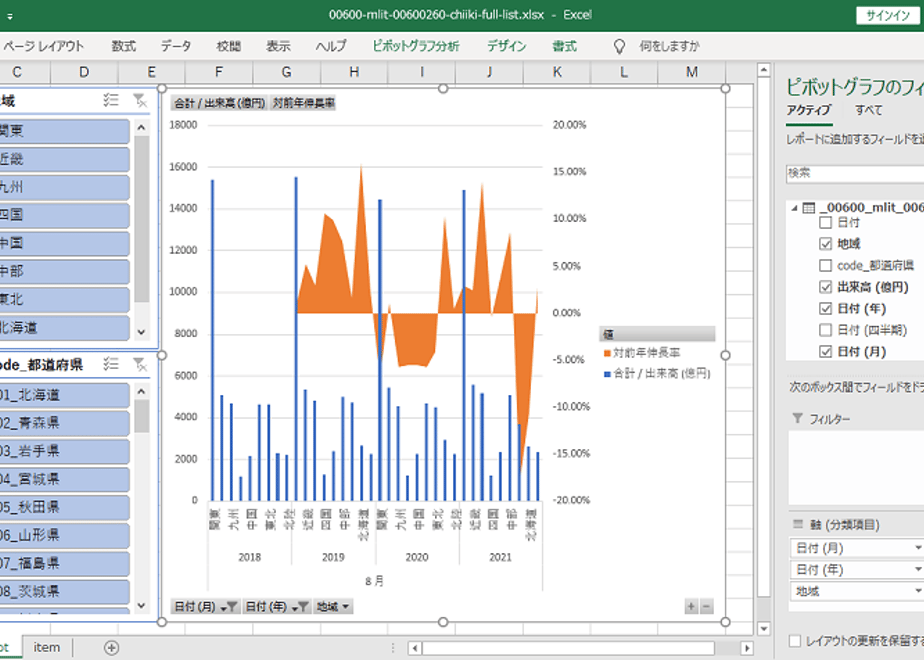
Task: Select 東北 in 地域 slicer
Action: pos(64,299)
